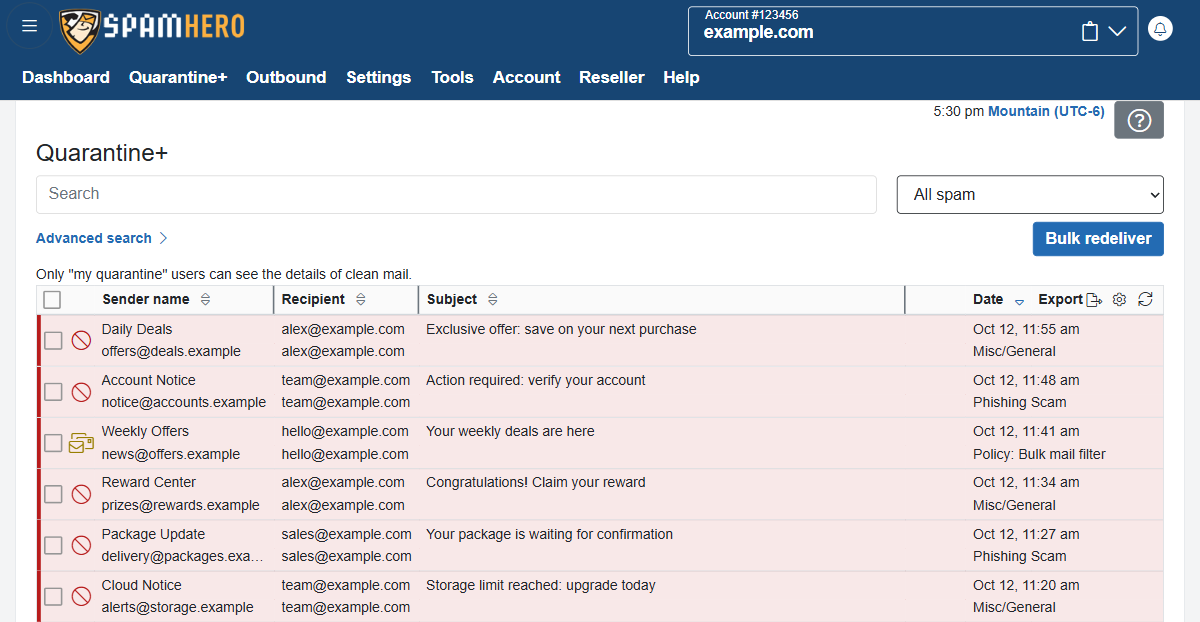Click blocked icon for Daily Deals row
Screen dimensions: 1200x622
(x=81, y=340)
